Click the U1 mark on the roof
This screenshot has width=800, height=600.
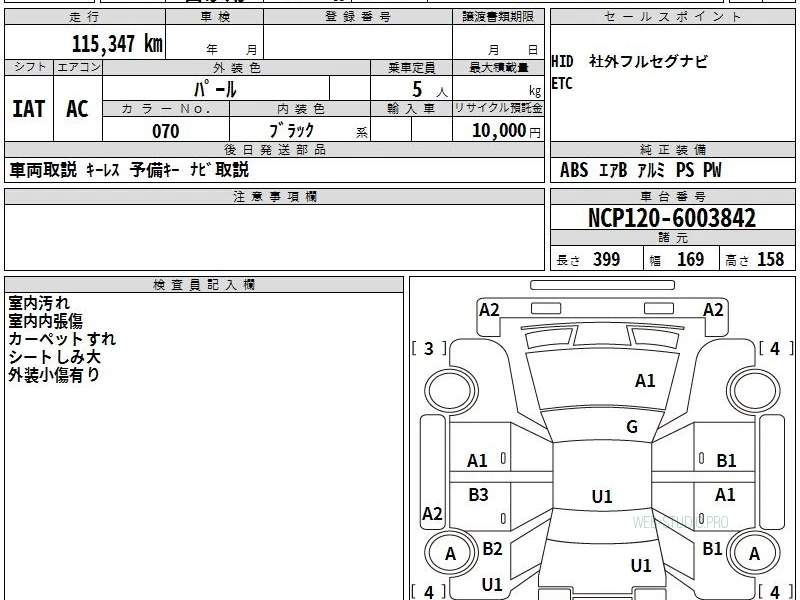[x=602, y=496]
